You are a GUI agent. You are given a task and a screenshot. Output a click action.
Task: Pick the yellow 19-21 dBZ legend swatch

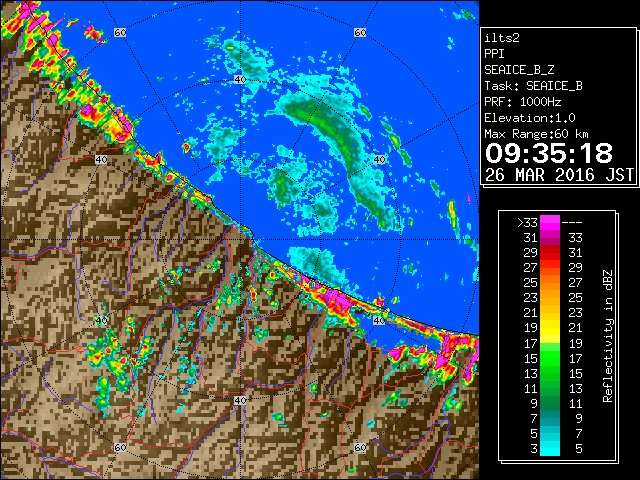click(550, 328)
